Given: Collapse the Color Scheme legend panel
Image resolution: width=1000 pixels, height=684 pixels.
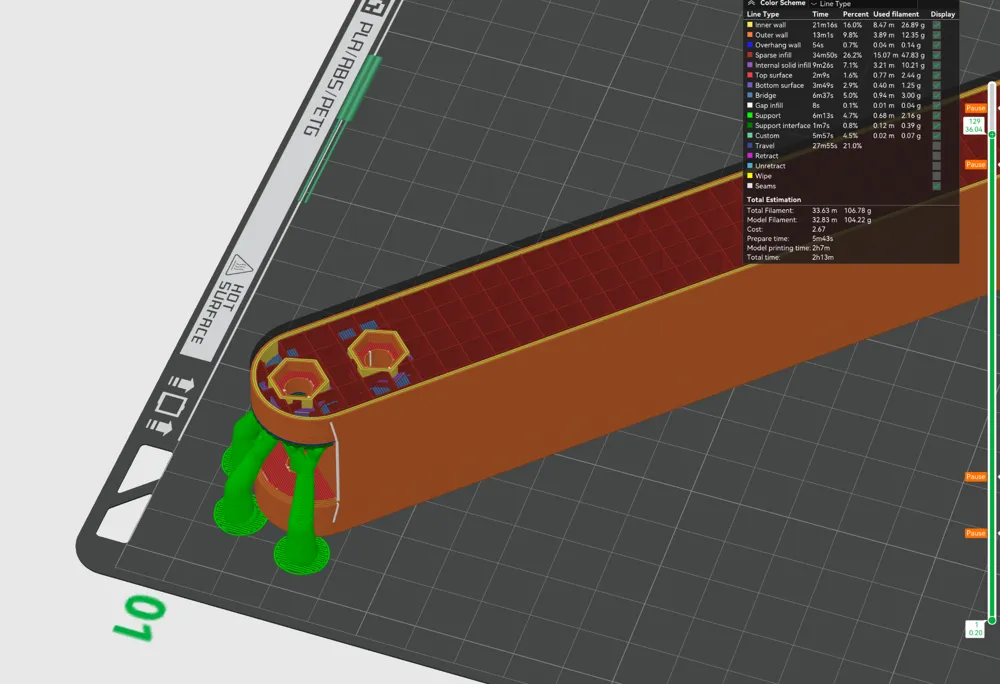Looking at the screenshot, I should point(751,3).
